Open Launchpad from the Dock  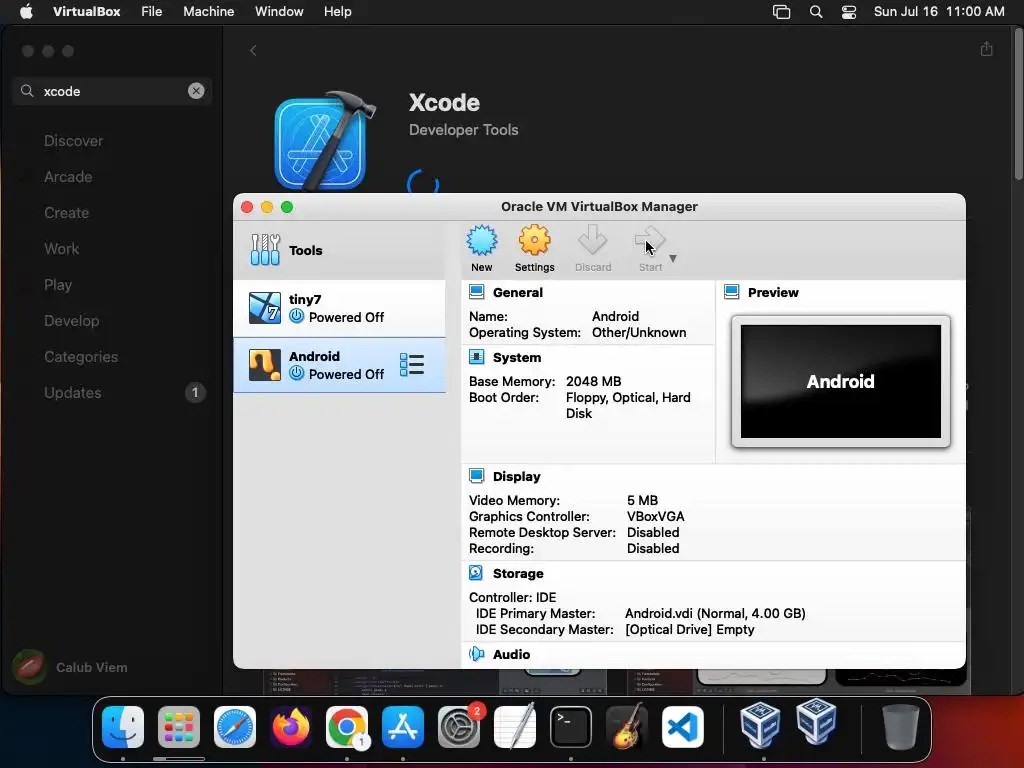point(179,727)
